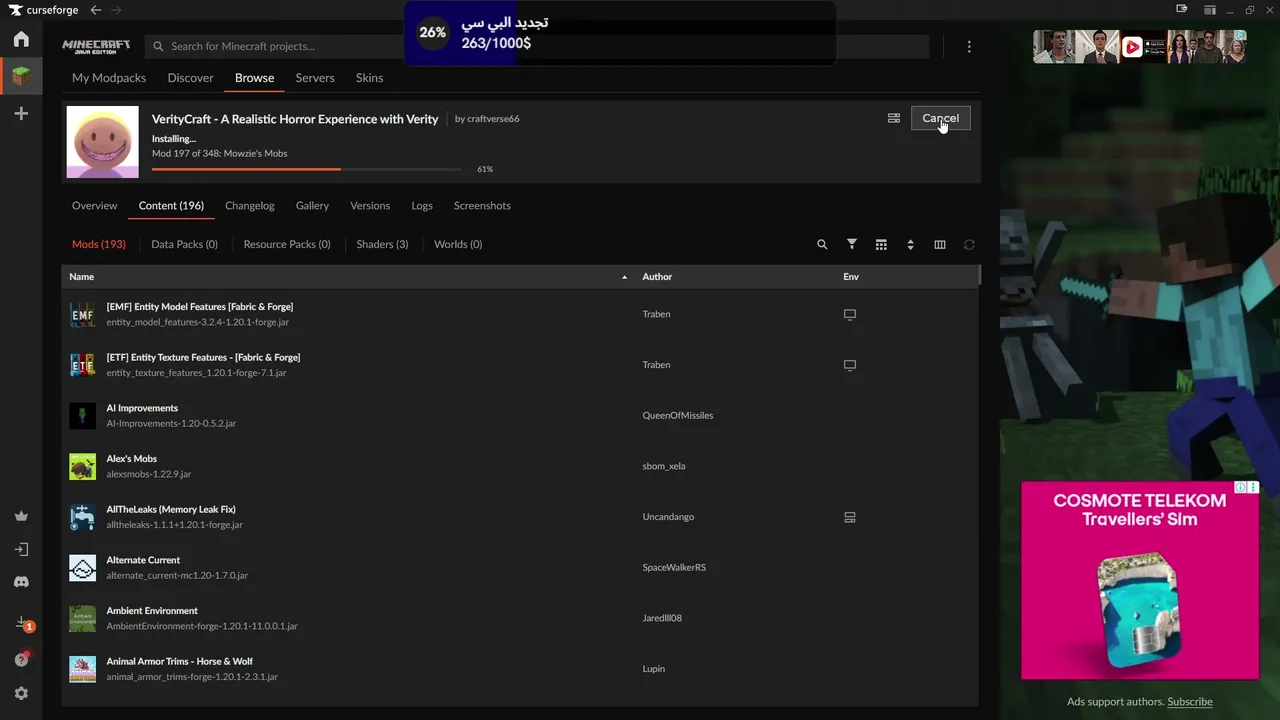Show the Resource Packs (0) category
This screenshot has width=1280, height=720.
[287, 244]
